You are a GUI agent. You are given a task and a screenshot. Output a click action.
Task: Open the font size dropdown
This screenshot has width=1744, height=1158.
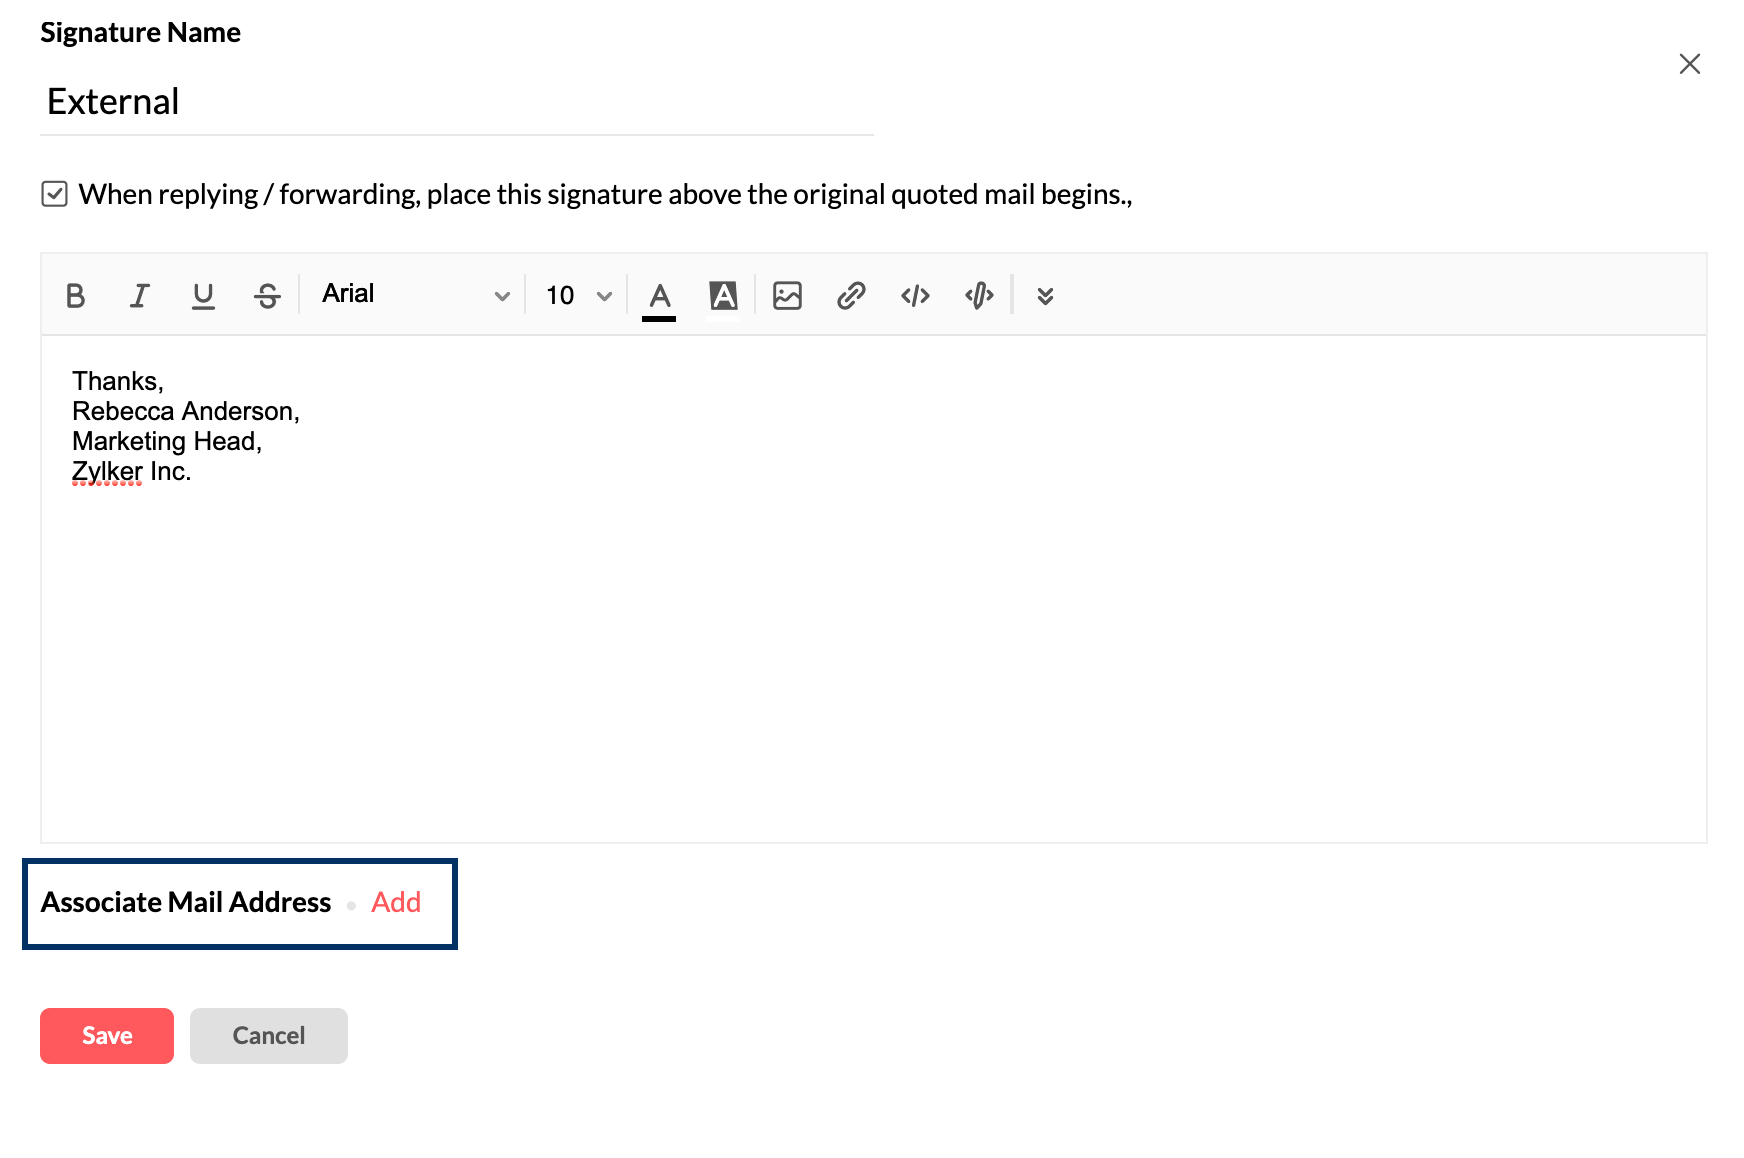point(575,294)
